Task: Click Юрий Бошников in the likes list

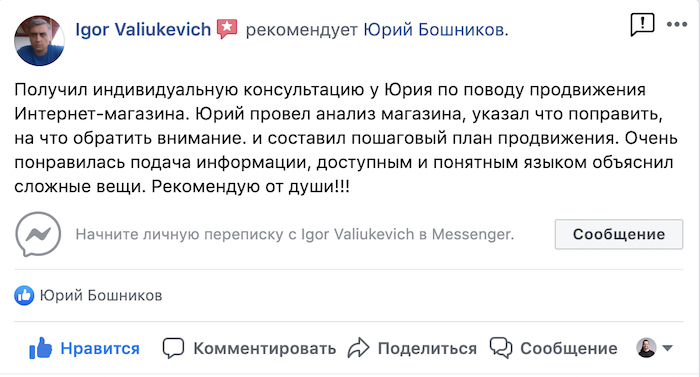Action: pos(101,295)
